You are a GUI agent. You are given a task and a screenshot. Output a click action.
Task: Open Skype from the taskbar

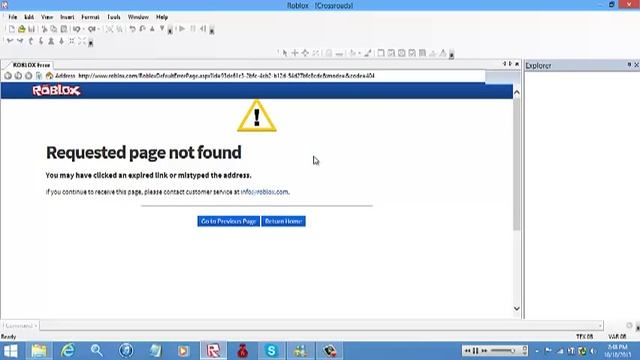click(271, 351)
